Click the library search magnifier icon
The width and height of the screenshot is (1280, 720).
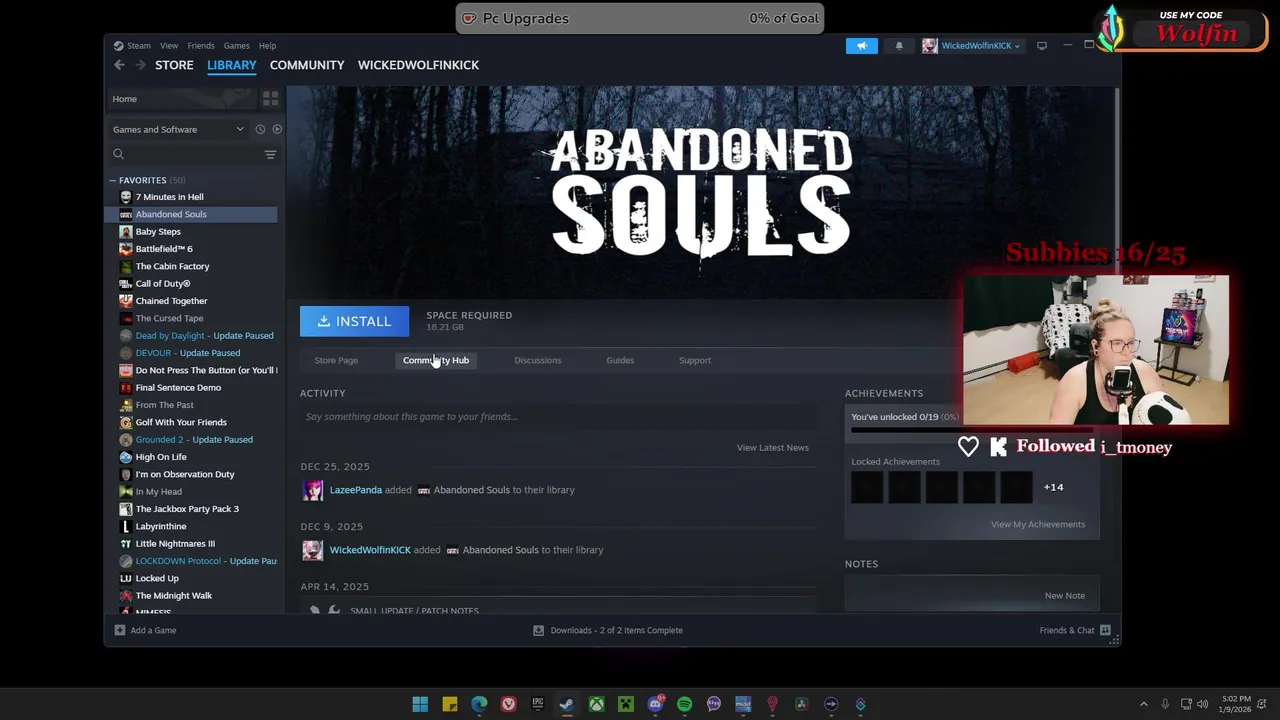[118, 154]
